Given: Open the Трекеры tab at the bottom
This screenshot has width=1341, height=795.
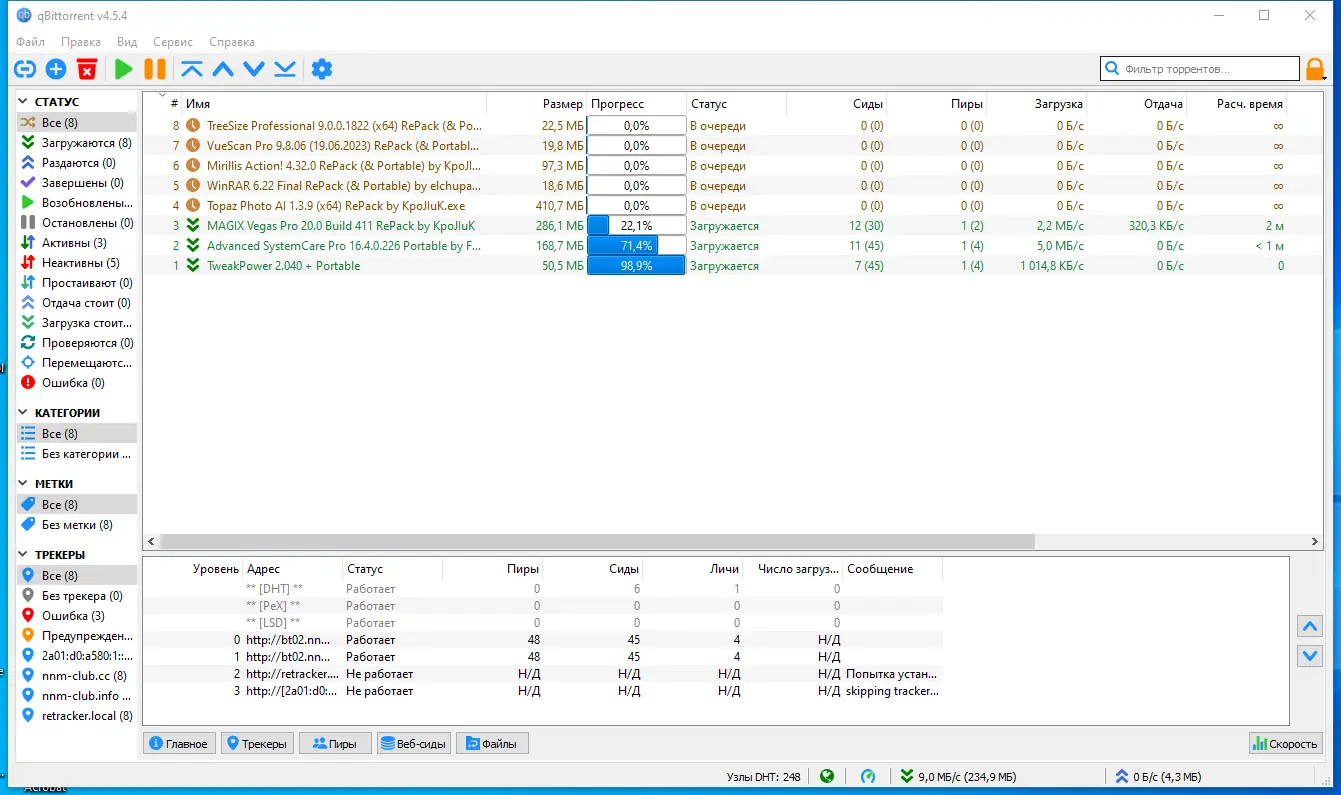Looking at the screenshot, I should click(257, 743).
